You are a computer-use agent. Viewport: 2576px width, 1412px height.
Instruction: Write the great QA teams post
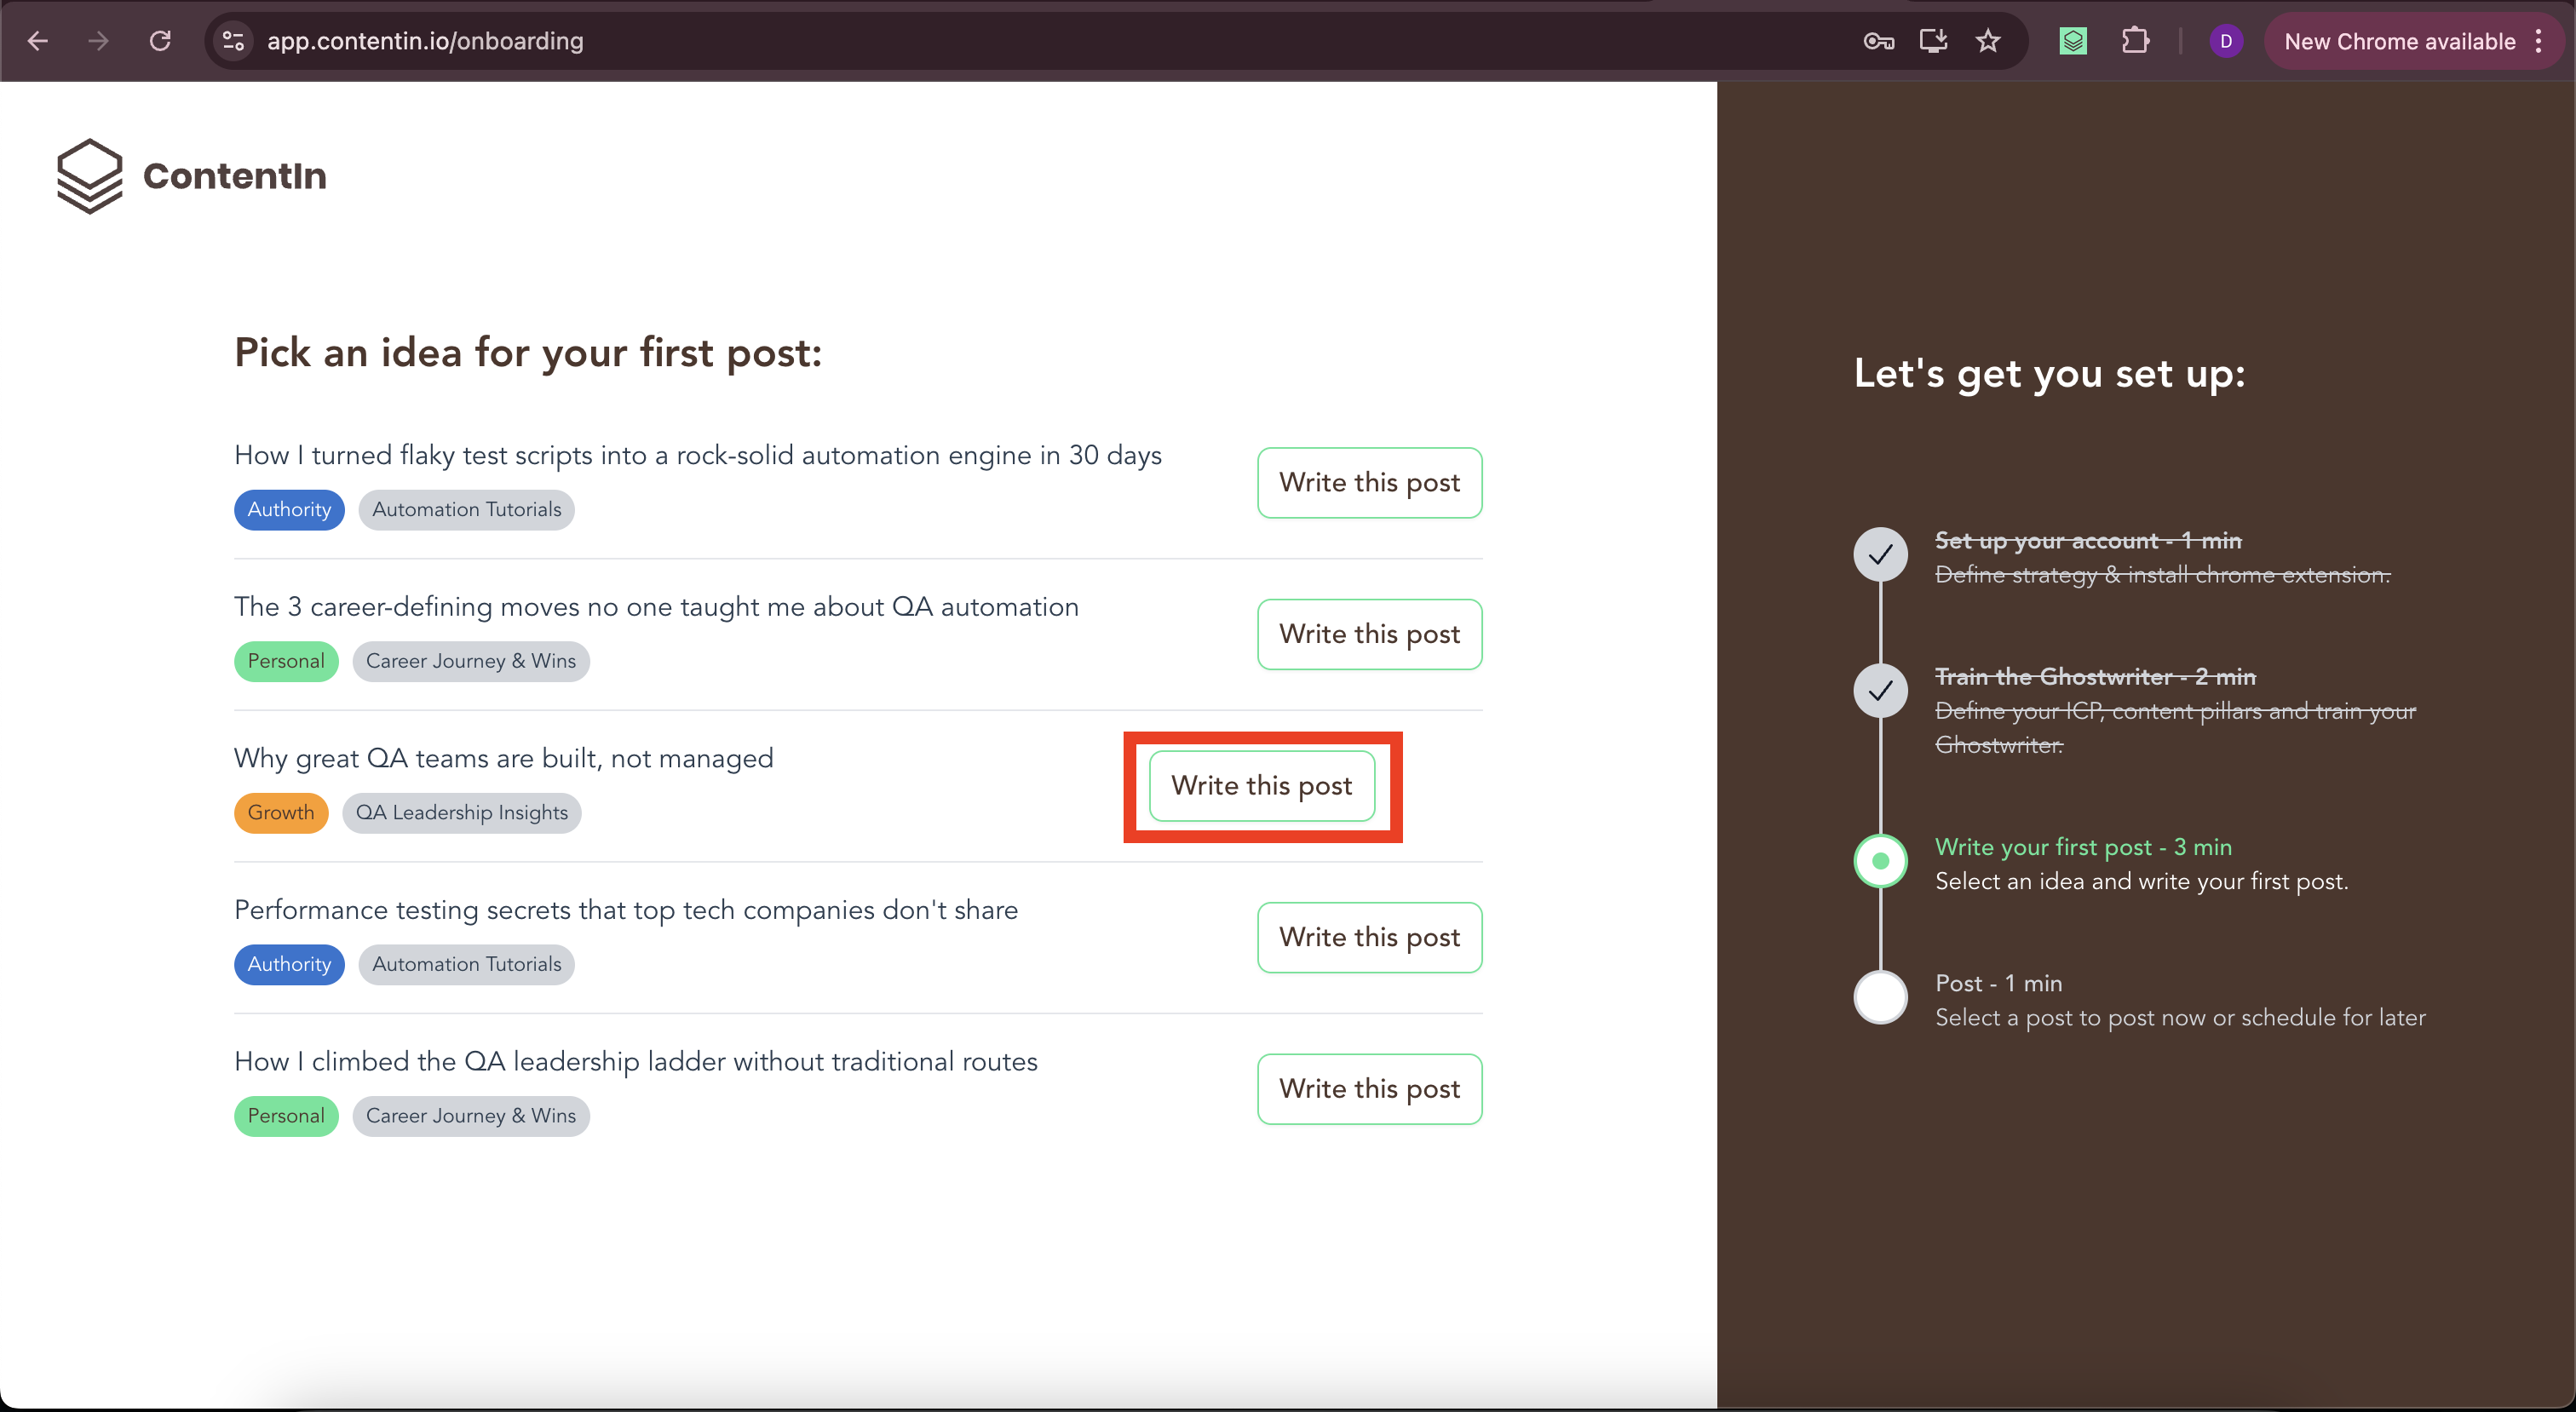[1262, 786]
